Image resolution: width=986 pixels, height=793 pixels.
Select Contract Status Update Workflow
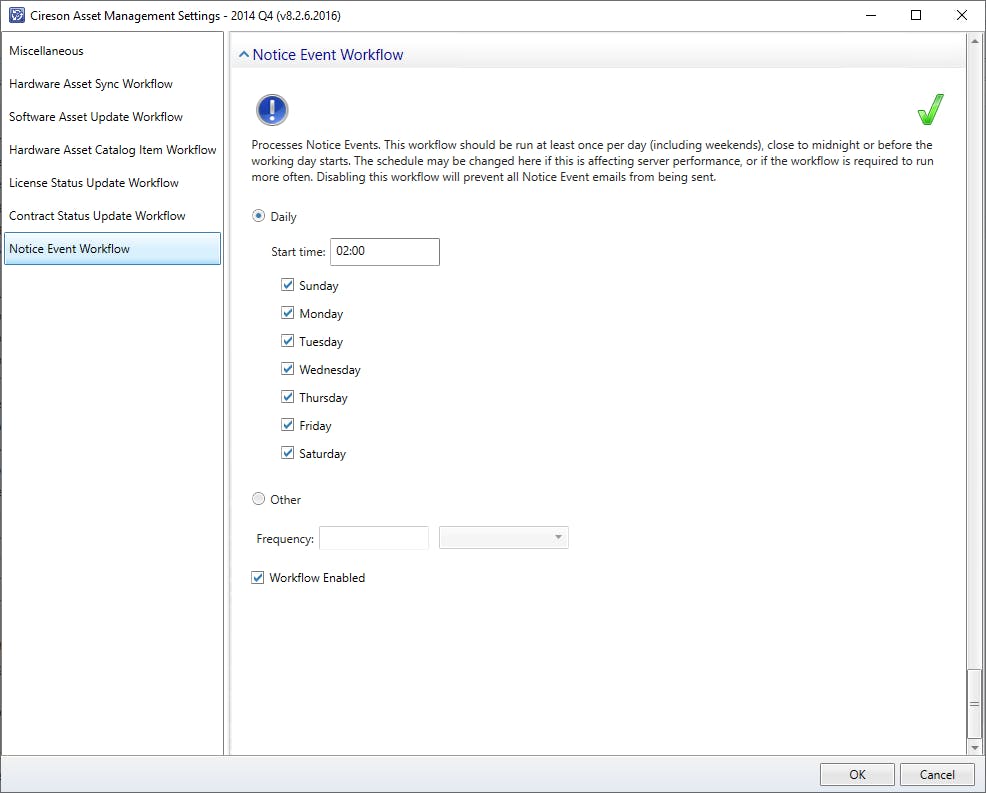97,216
